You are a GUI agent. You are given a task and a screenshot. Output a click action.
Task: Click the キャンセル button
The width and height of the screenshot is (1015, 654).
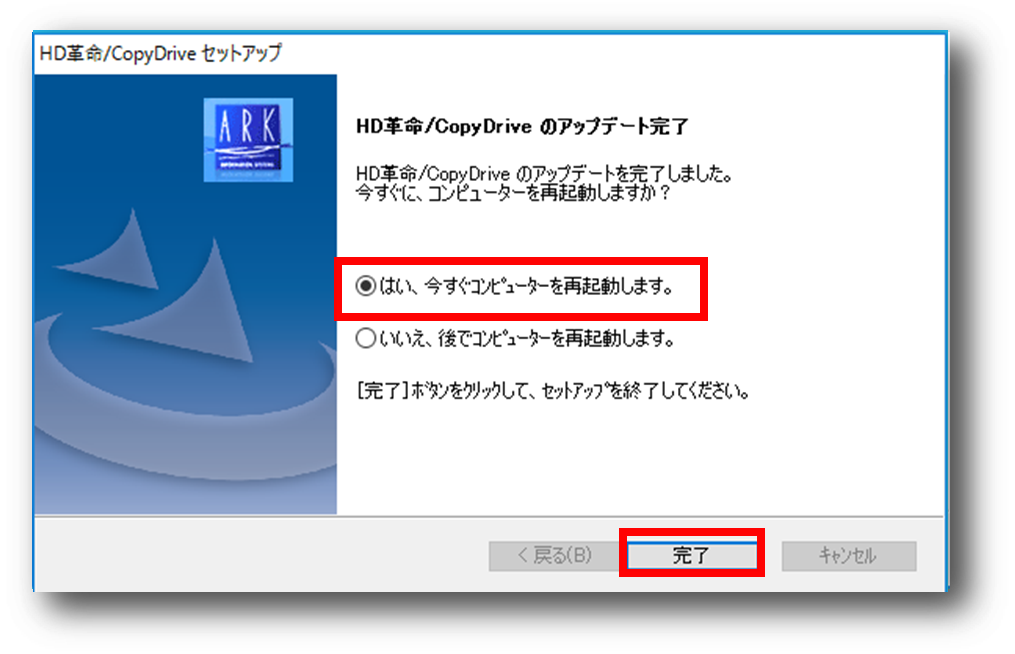point(849,555)
